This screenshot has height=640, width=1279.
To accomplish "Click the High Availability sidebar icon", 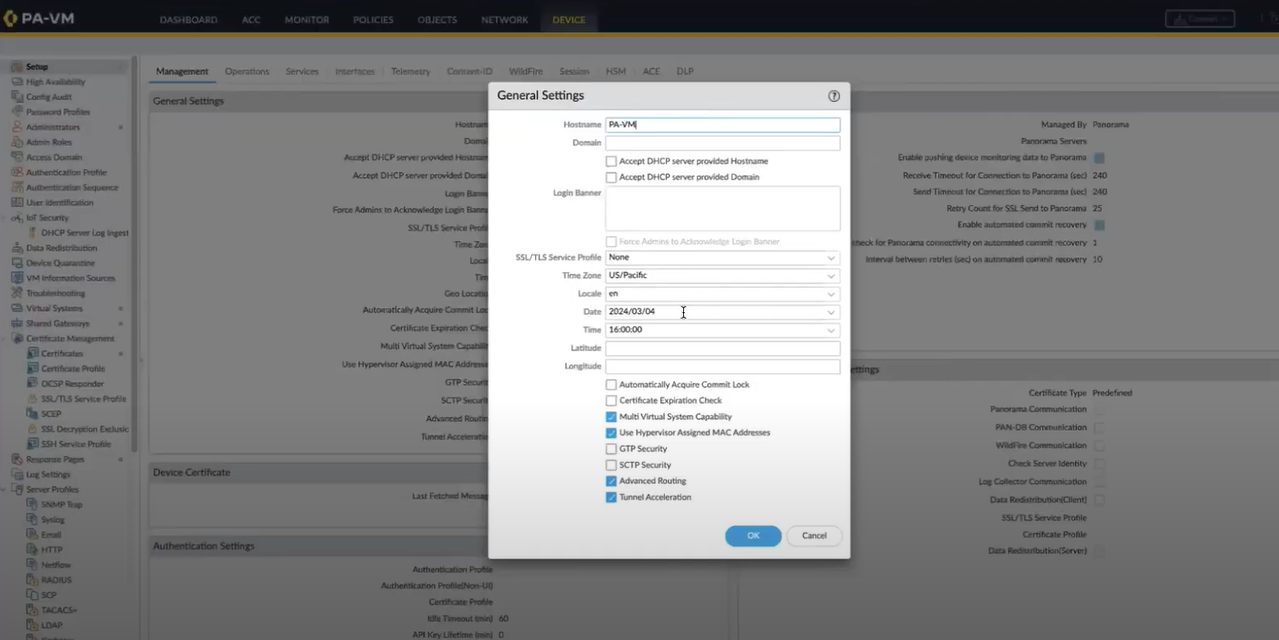I will pos(17,82).
